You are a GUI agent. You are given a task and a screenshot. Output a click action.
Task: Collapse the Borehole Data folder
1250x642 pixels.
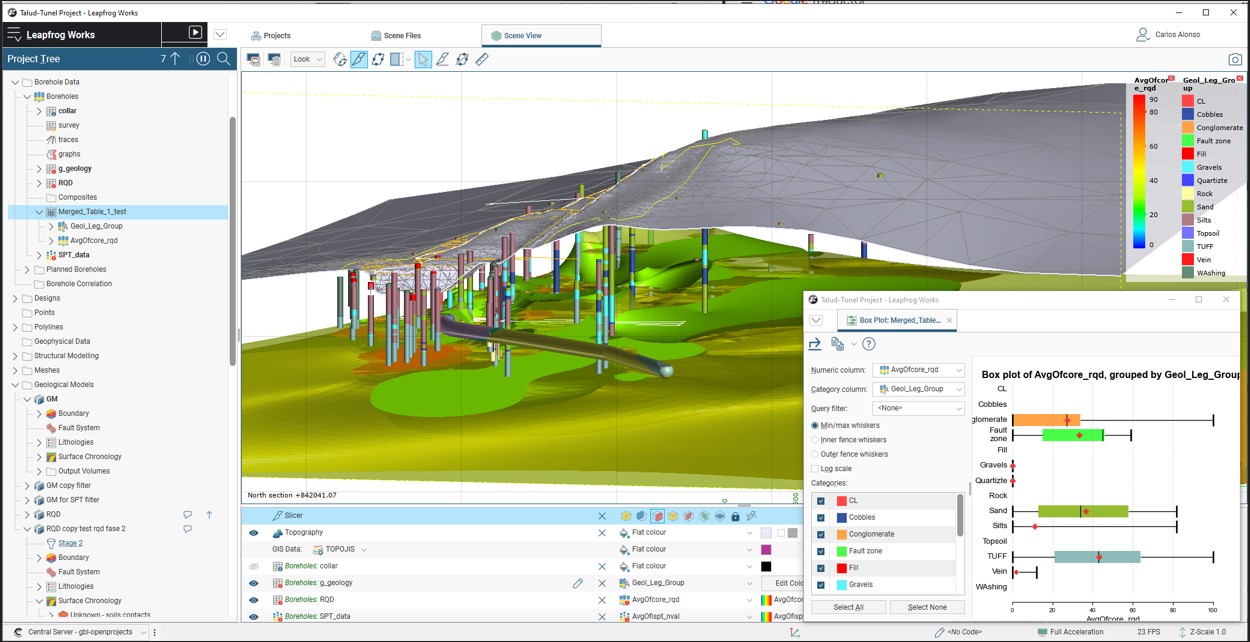[x=15, y=82]
